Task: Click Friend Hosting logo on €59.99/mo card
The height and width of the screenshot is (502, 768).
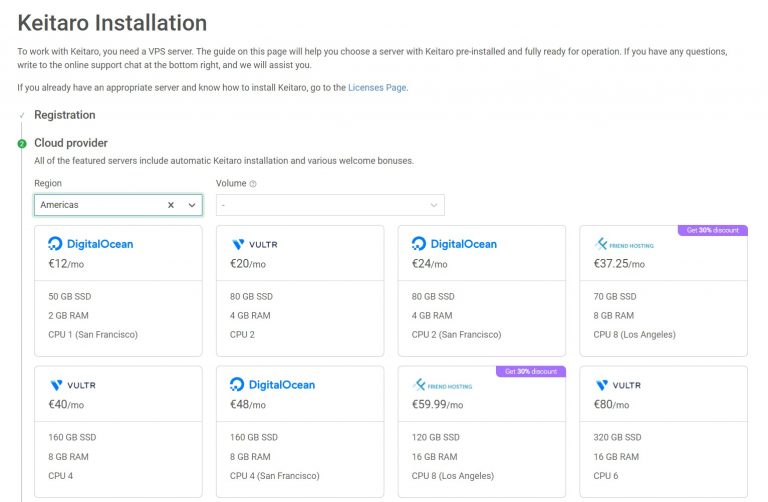Action: (442, 385)
